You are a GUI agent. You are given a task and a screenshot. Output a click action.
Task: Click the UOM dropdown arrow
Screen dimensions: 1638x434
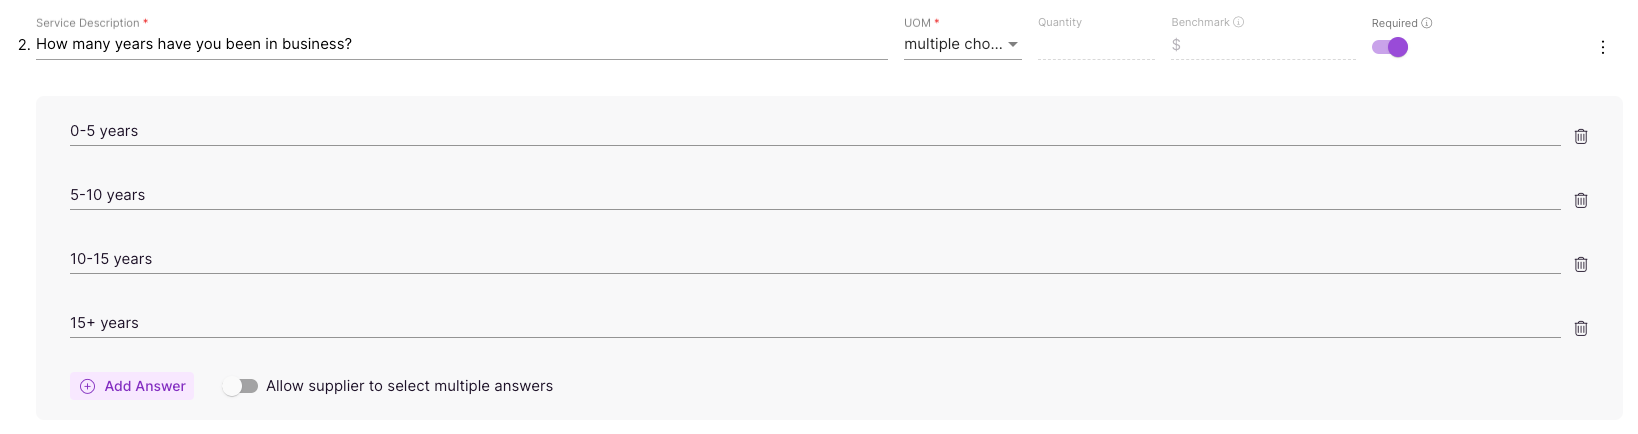tap(1013, 45)
